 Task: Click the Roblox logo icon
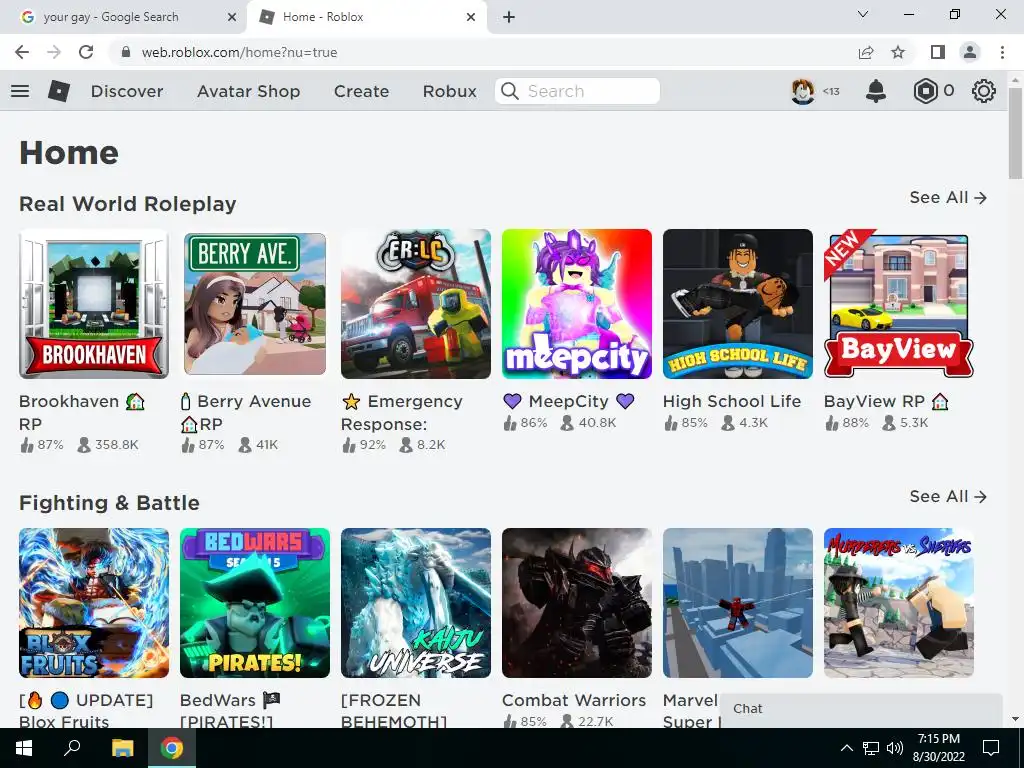pos(59,91)
